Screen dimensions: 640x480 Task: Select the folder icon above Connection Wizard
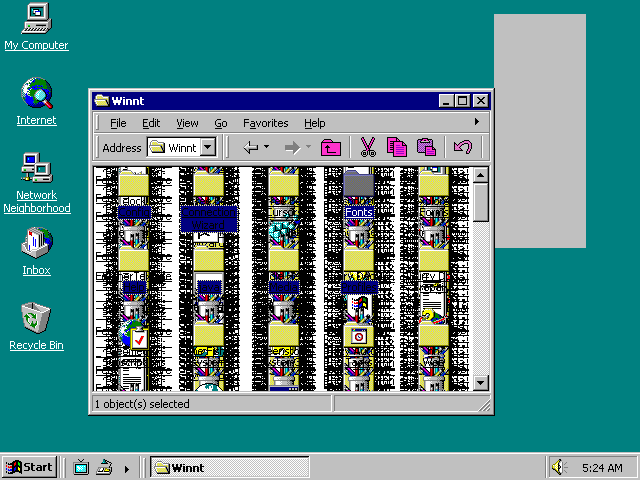click(209, 183)
